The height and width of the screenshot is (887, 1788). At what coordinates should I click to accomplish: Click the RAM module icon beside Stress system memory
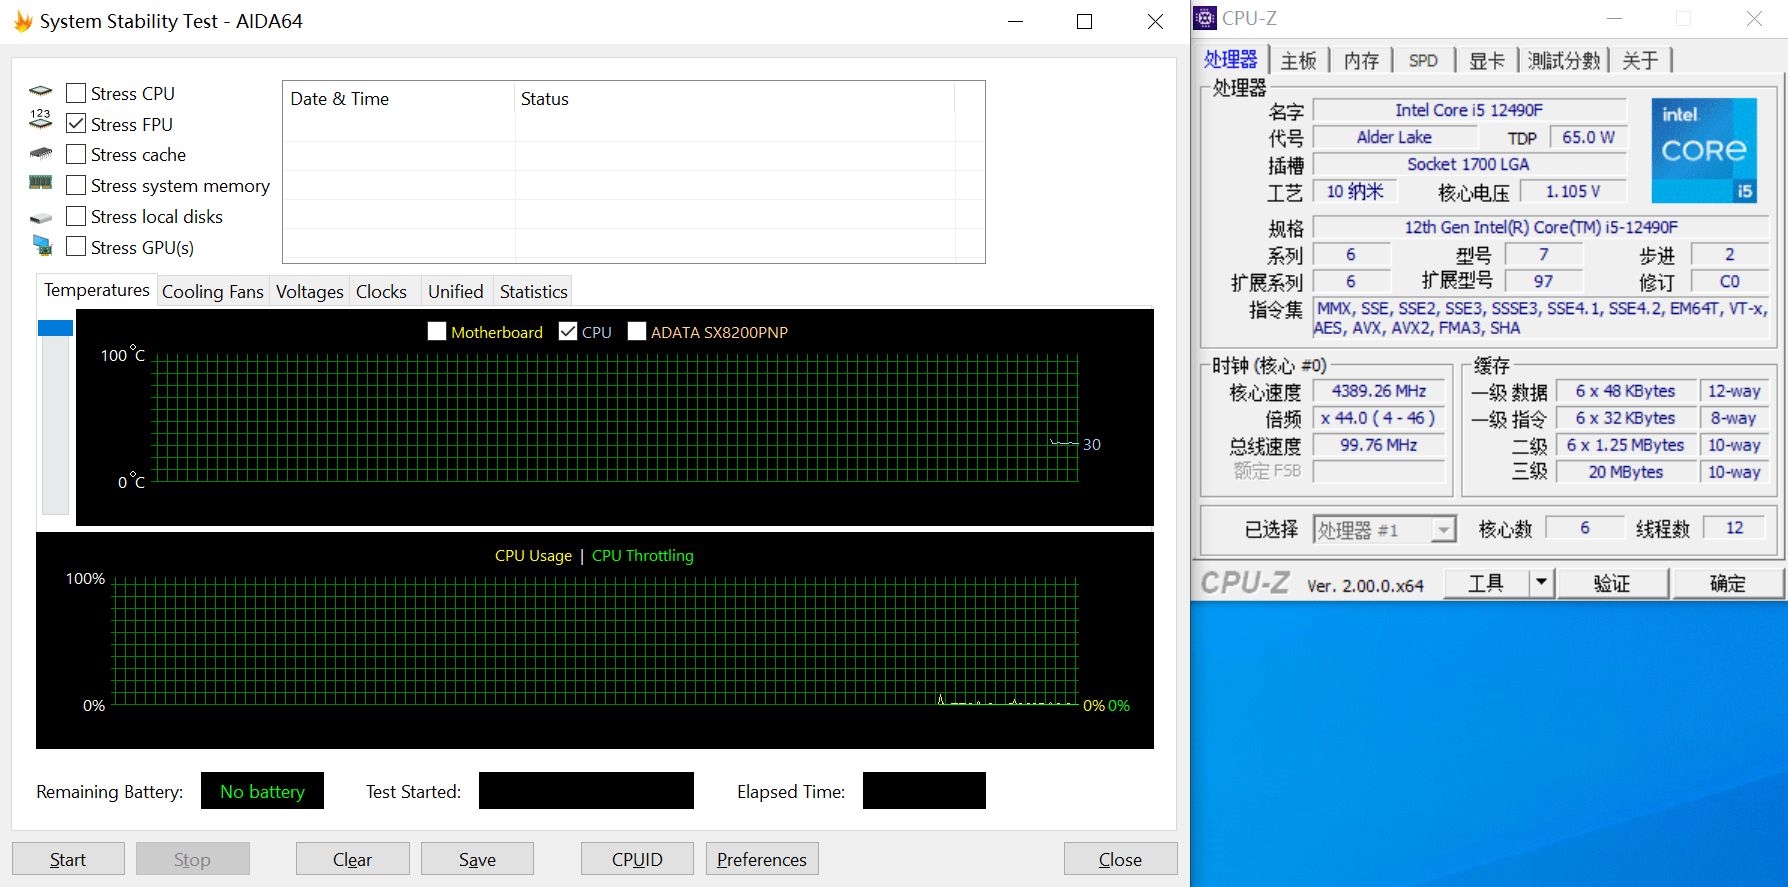click(41, 183)
